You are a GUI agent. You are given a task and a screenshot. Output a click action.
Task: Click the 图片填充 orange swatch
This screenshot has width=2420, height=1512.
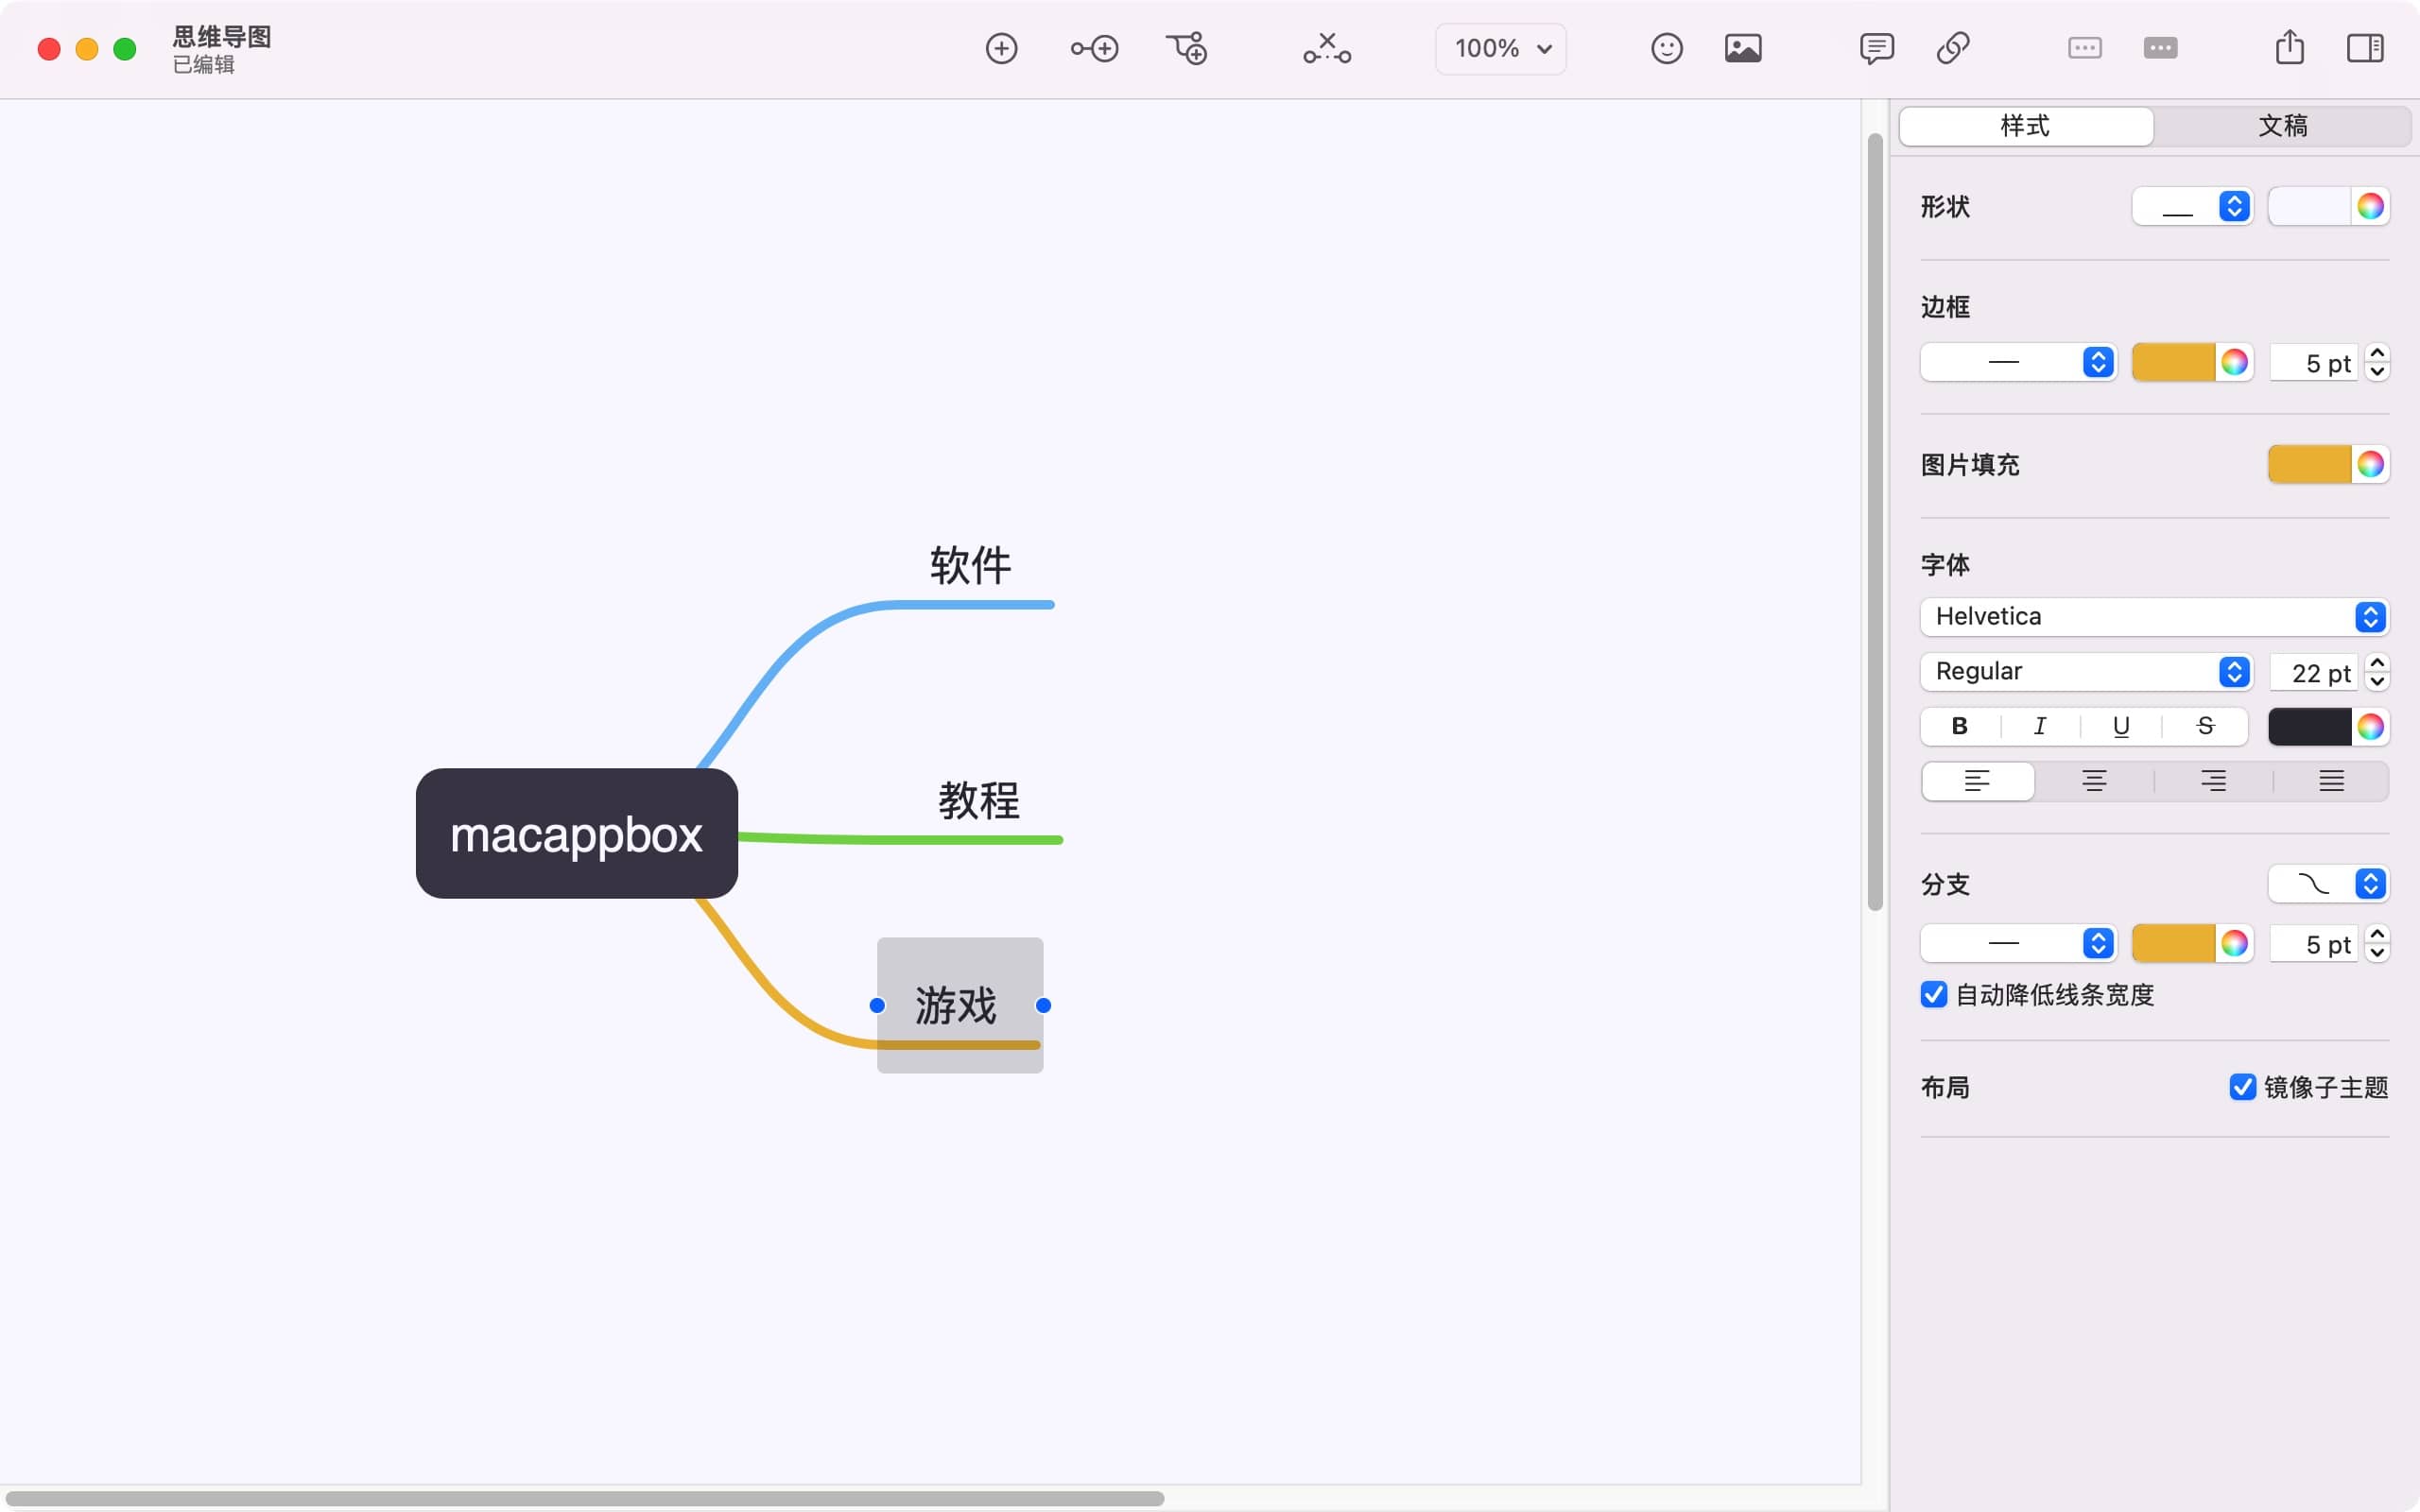[2309, 464]
